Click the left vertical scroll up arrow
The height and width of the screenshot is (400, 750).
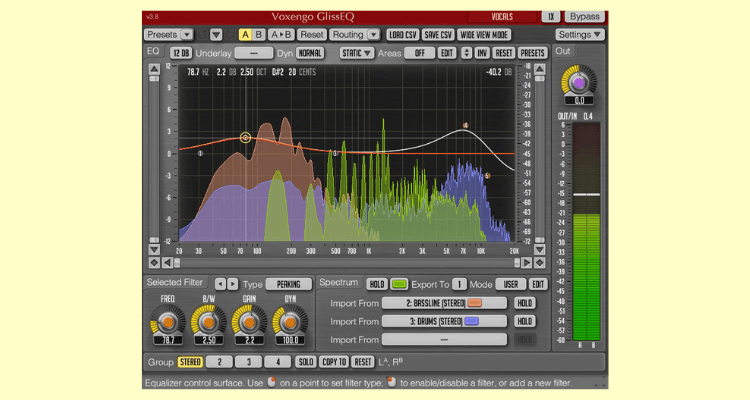click(154, 69)
